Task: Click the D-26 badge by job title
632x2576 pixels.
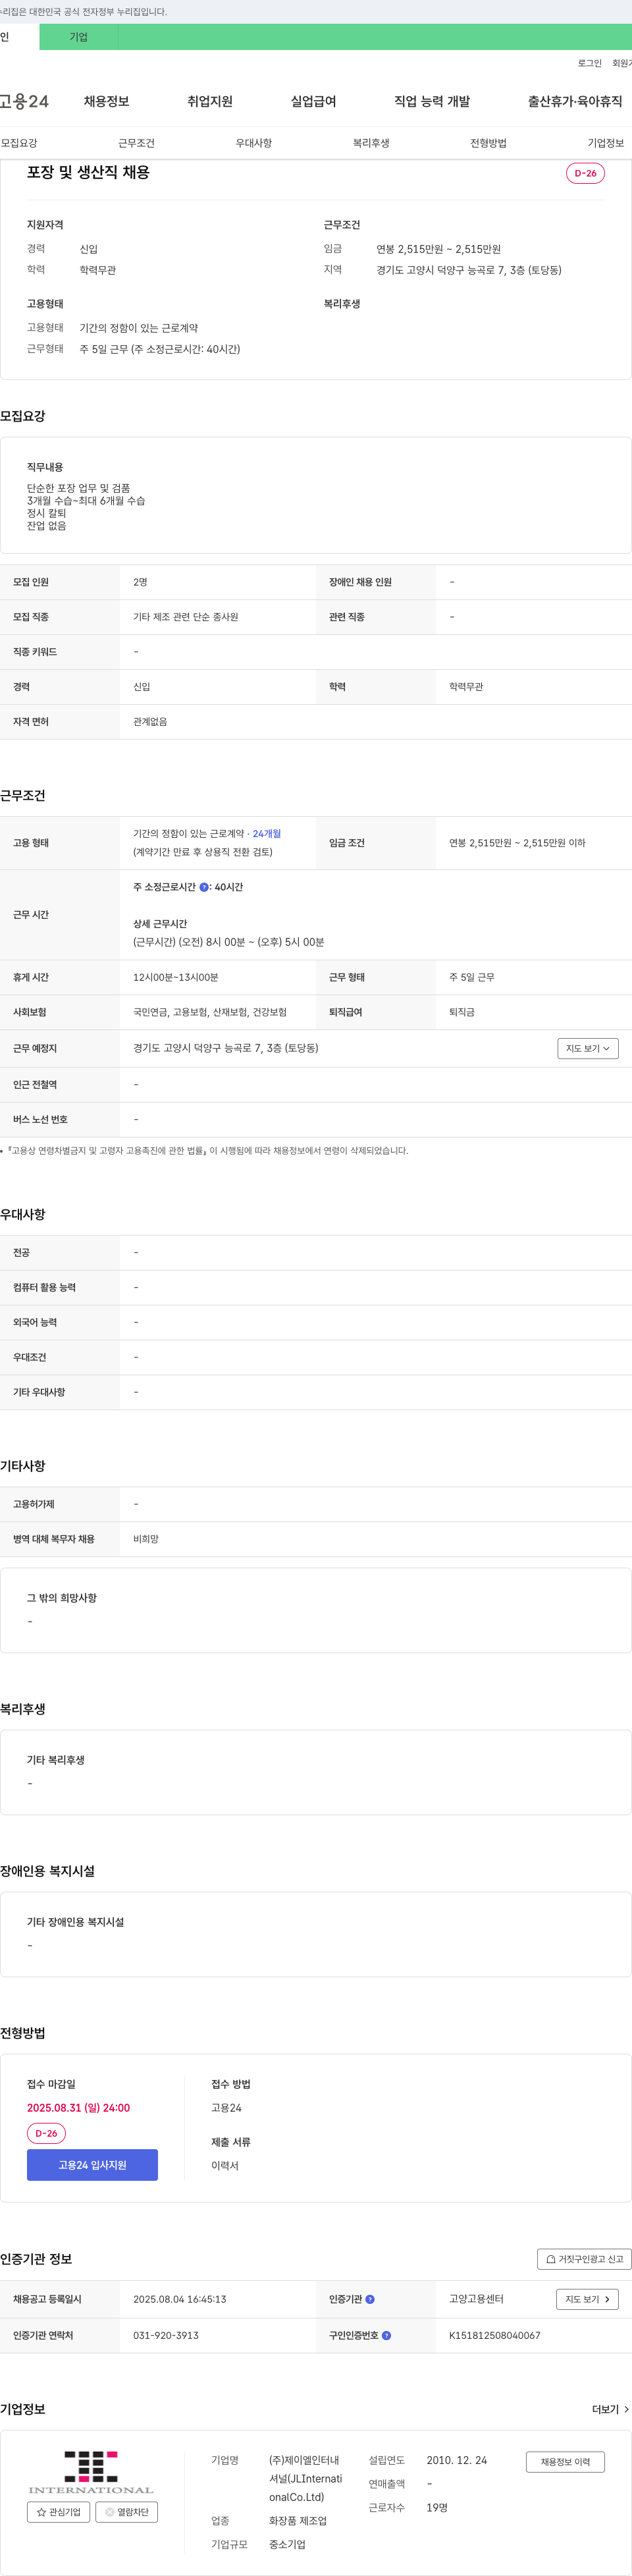Action: 585,173
